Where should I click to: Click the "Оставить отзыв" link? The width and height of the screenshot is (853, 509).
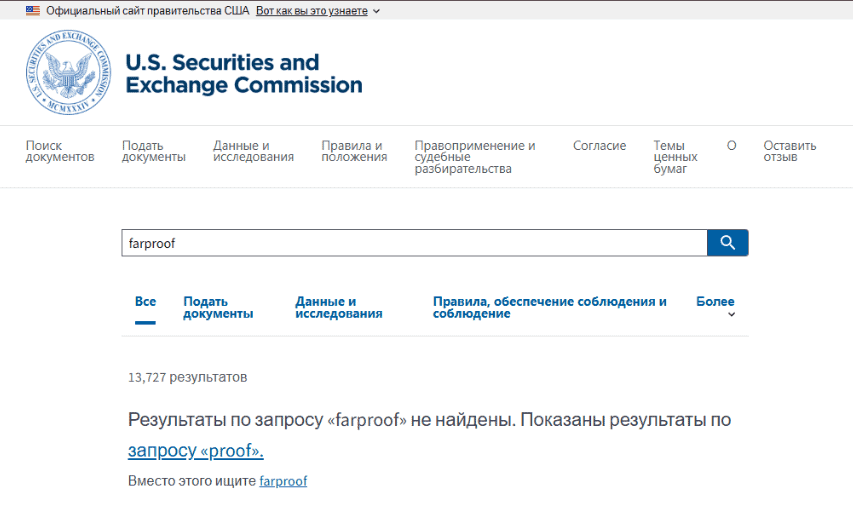tap(789, 151)
